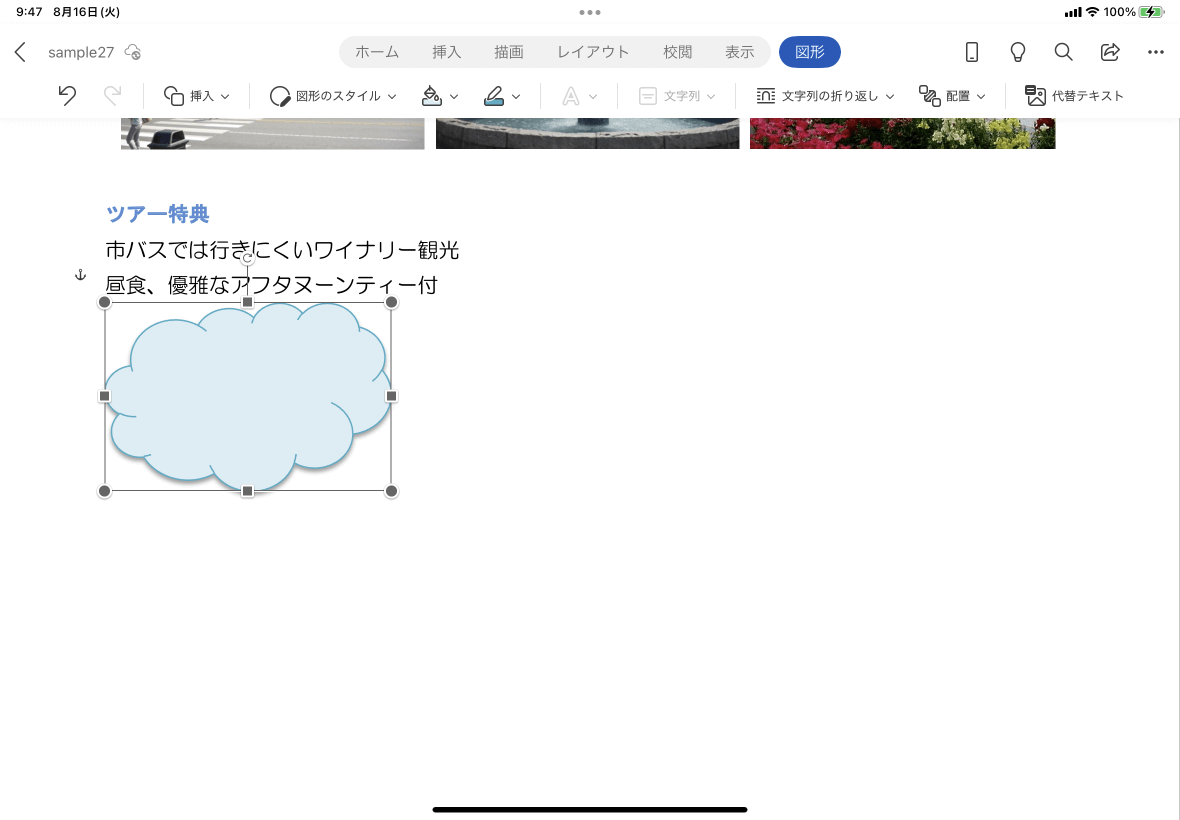The height and width of the screenshot is (820, 1180).
Task: Expand shape fill color options arrow
Action: (454, 97)
